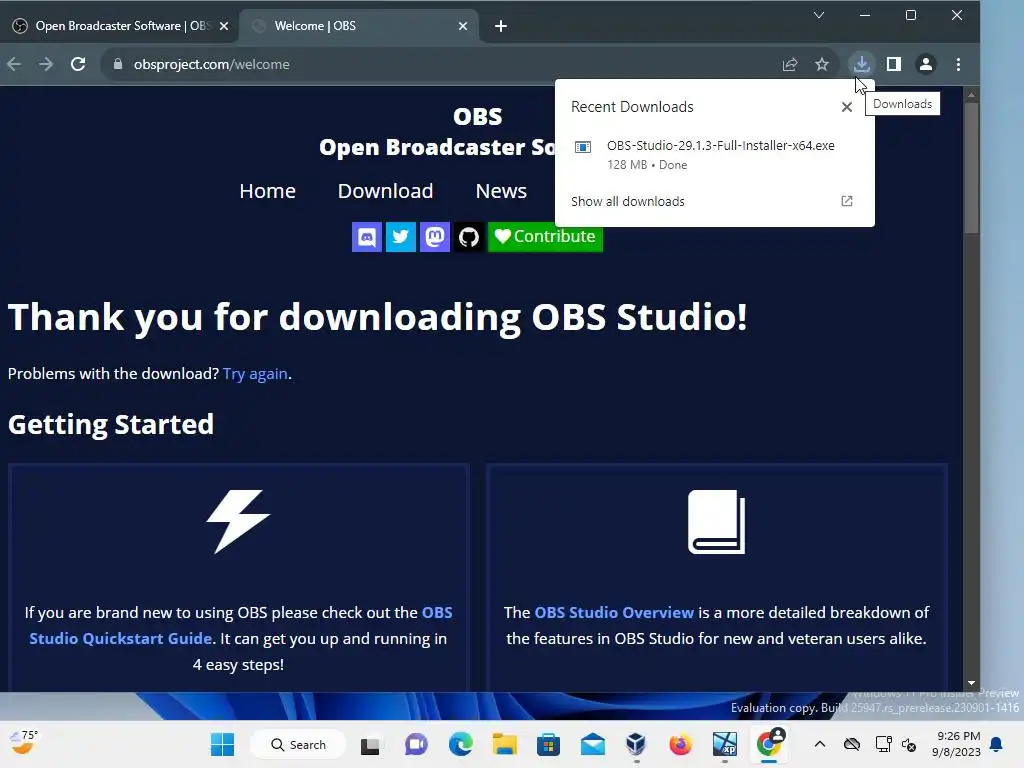1024x768 pixels.
Task: Open the Windows Start menu
Action: tap(222, 744)
